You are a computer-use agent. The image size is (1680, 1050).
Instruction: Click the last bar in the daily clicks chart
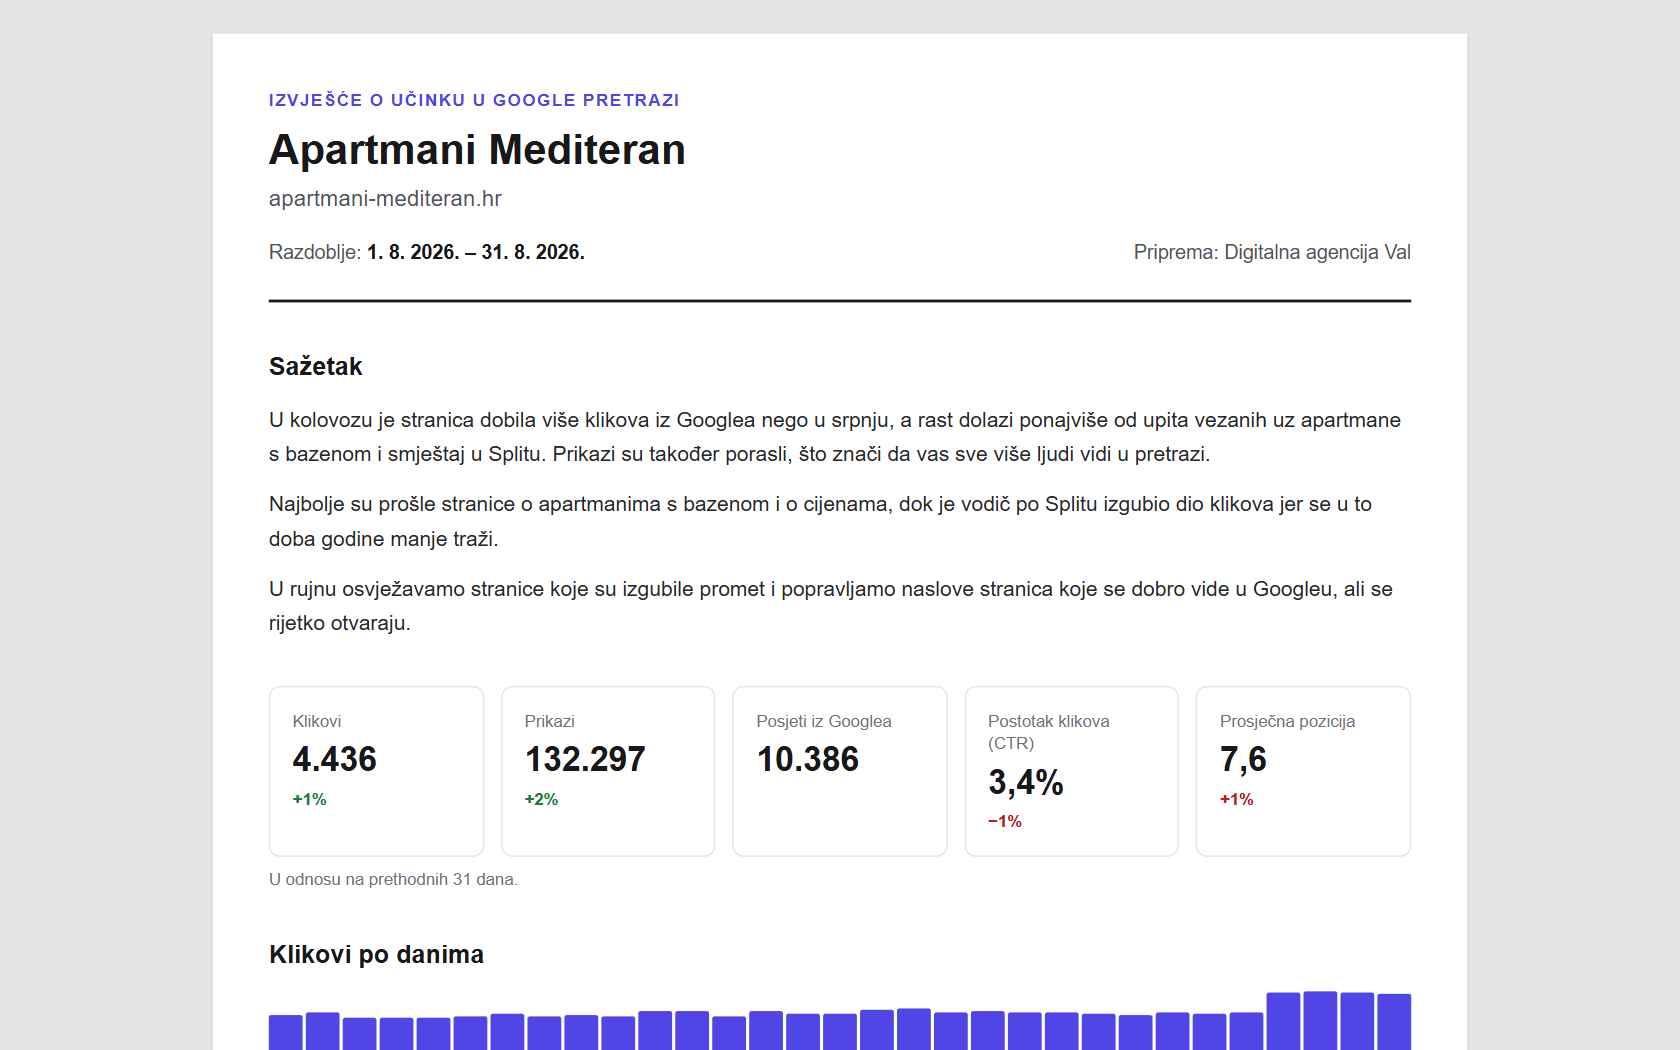click(1394, 1022)
